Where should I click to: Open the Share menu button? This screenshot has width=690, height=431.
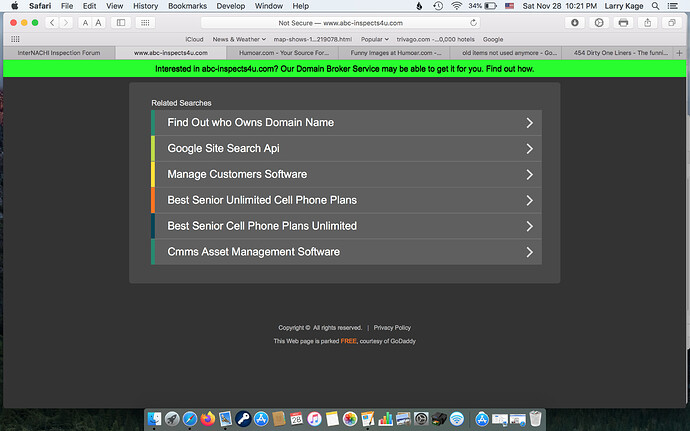647,22
